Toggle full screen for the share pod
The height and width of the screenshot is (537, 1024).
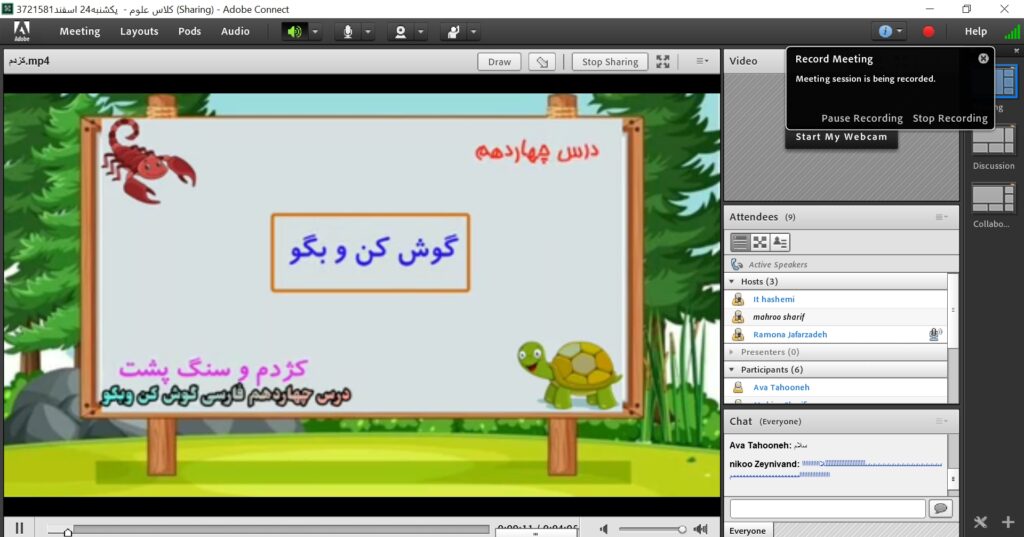click(x=663, y=61)
